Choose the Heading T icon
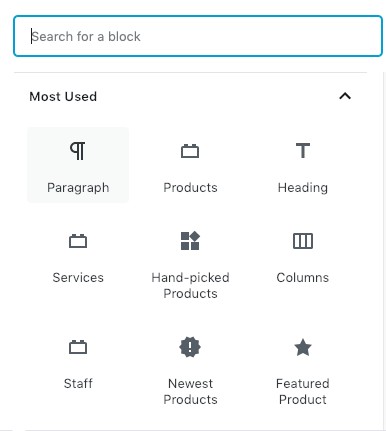 303,151
